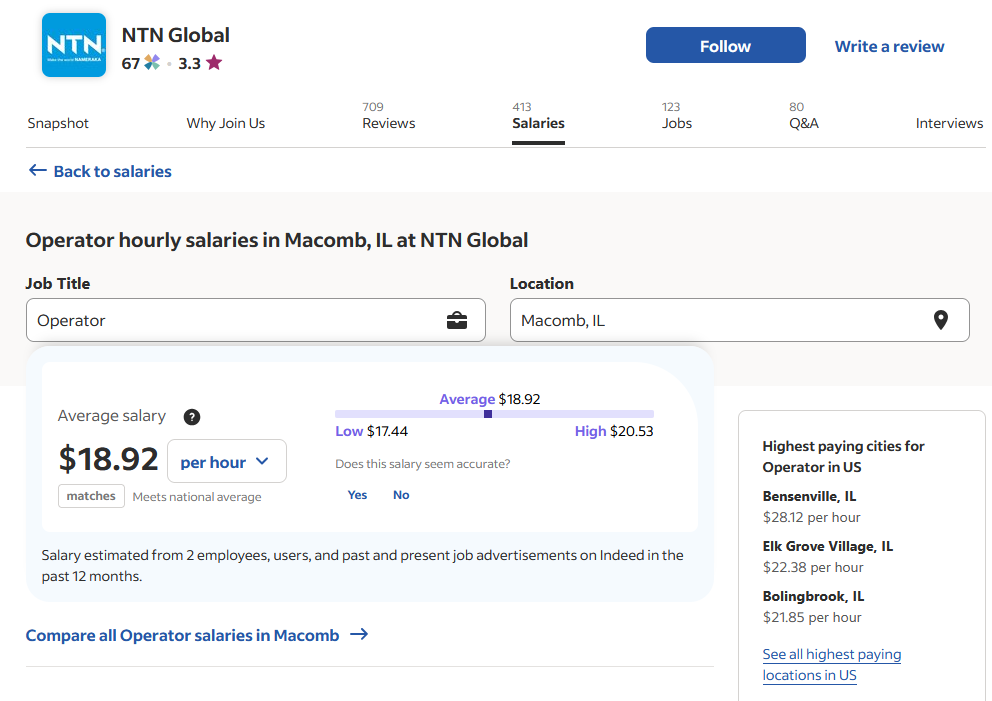Switch to the Why Join Us tab
Viewport: 992px width, 701px height.
(226, 123)
